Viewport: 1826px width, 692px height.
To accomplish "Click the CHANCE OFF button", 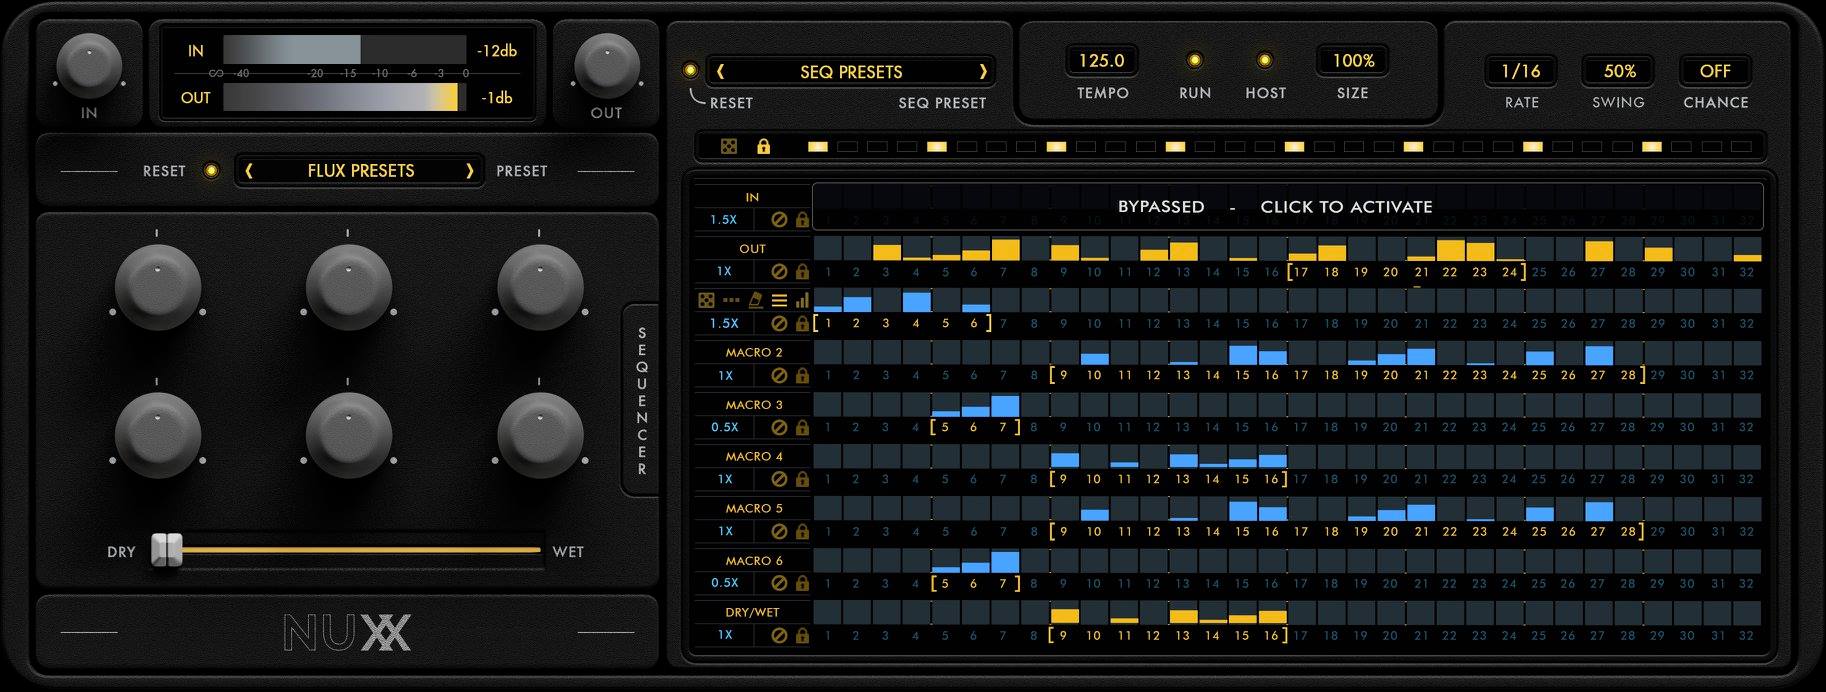I will pos(1714,71).
